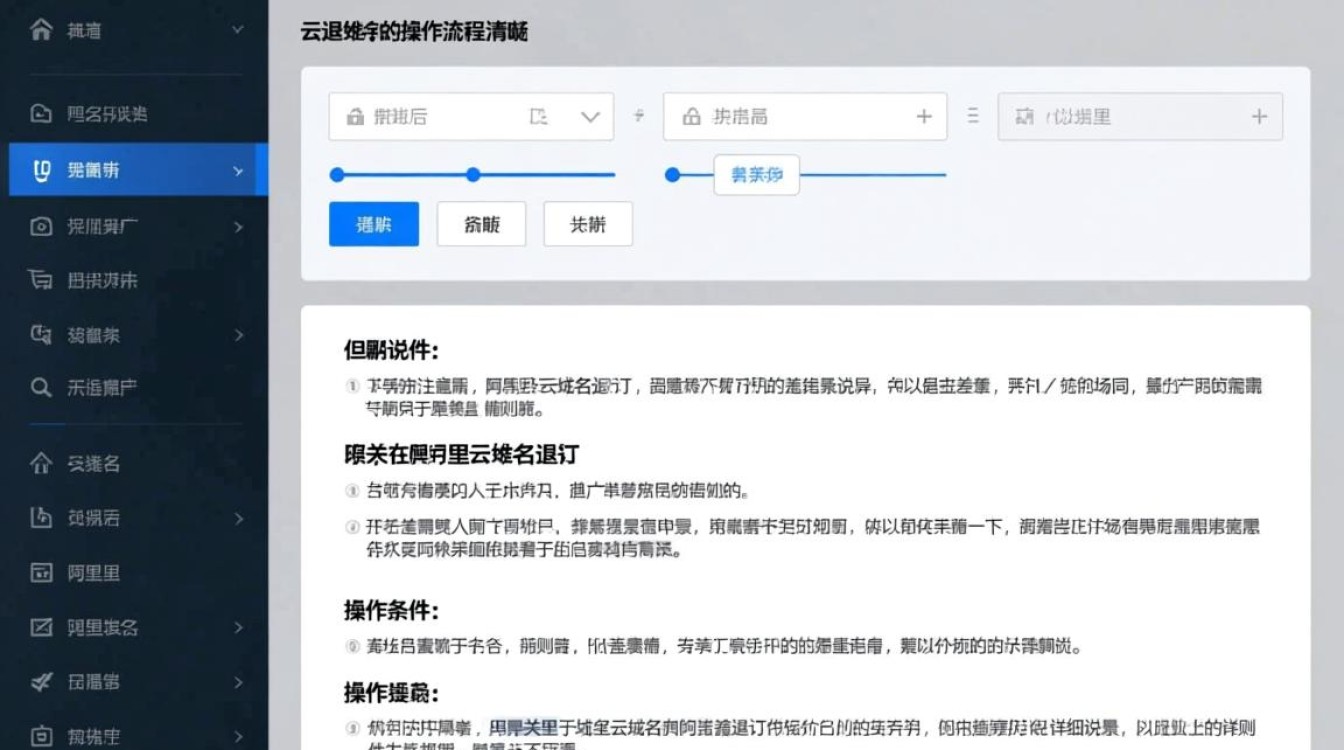Expand the dropdown arrow in the first input field

tap(590, 115)
